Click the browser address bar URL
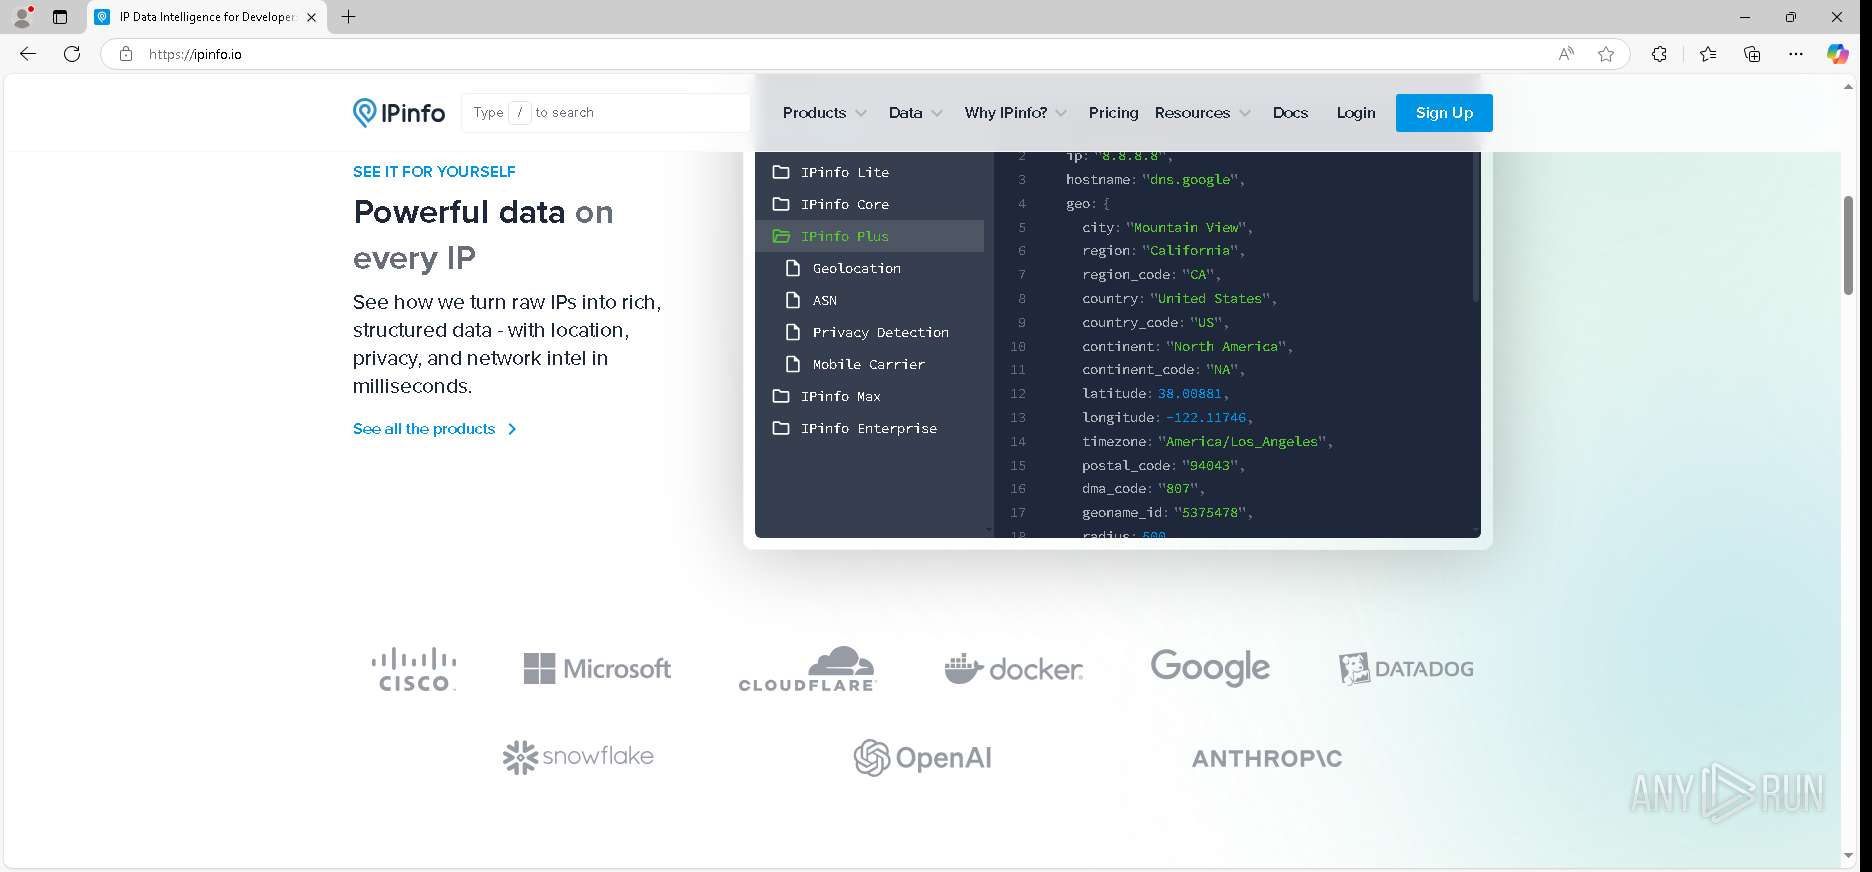 [x=195, y=54]
